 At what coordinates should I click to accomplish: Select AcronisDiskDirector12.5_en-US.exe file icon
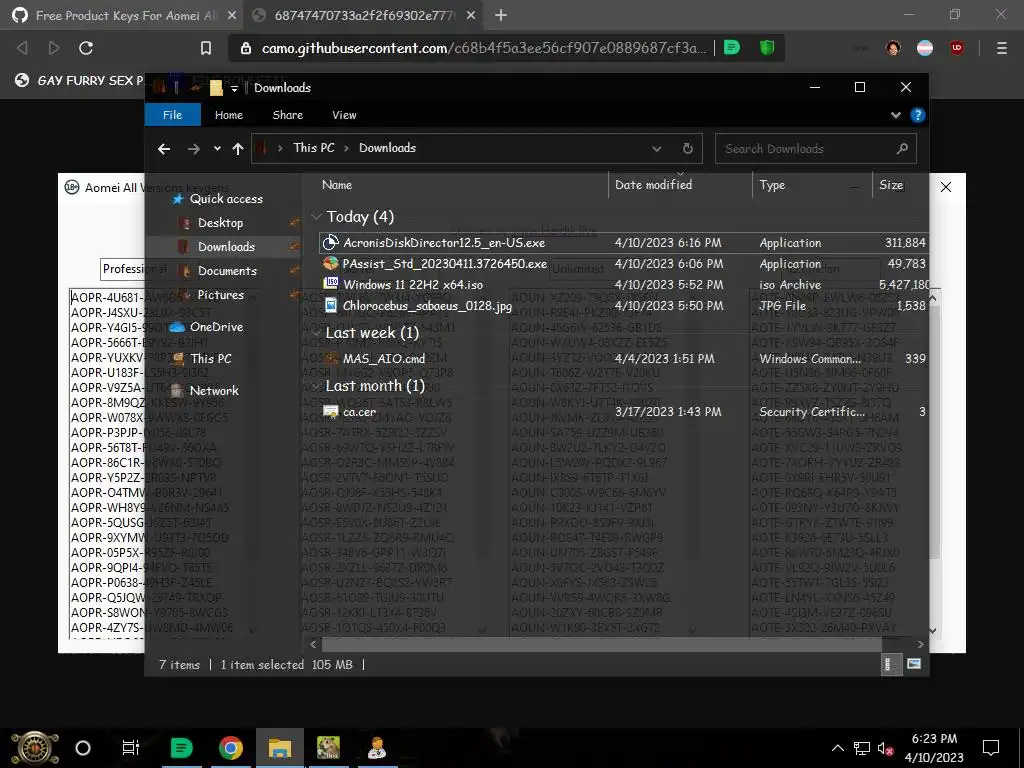(331, 242)
